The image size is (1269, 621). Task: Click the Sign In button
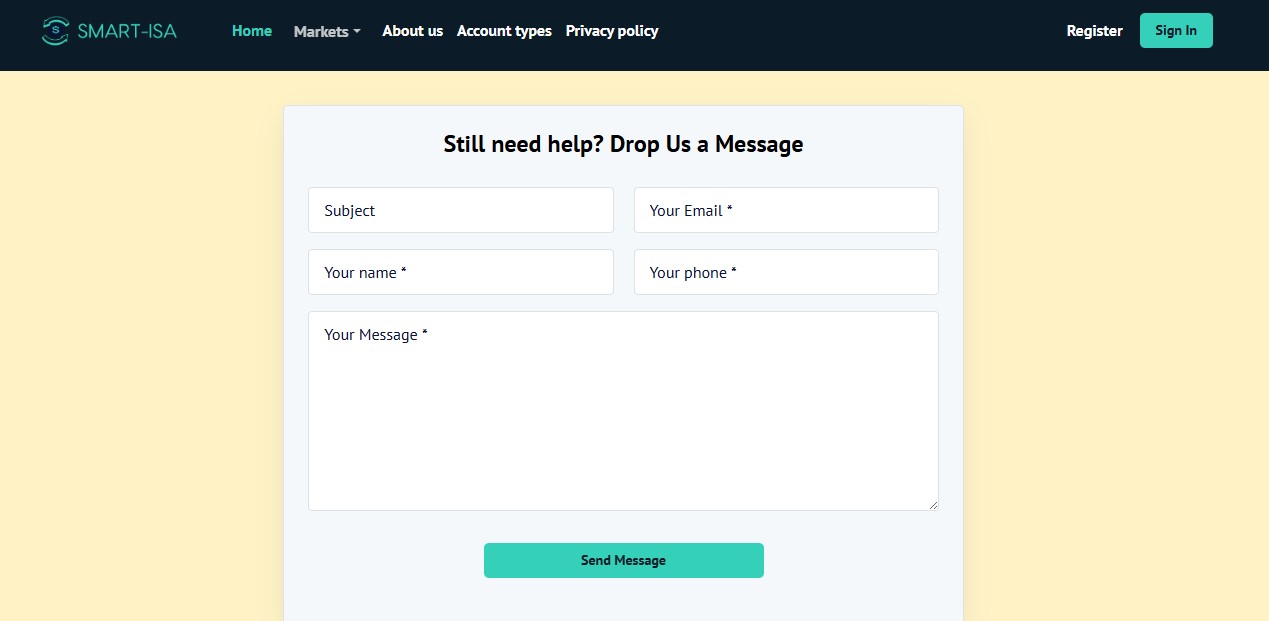click(1176, 30)
